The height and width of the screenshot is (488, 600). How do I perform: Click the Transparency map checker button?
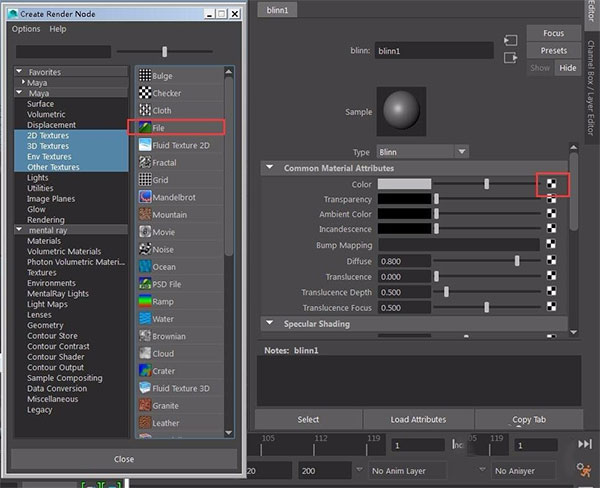click(551, 199)
